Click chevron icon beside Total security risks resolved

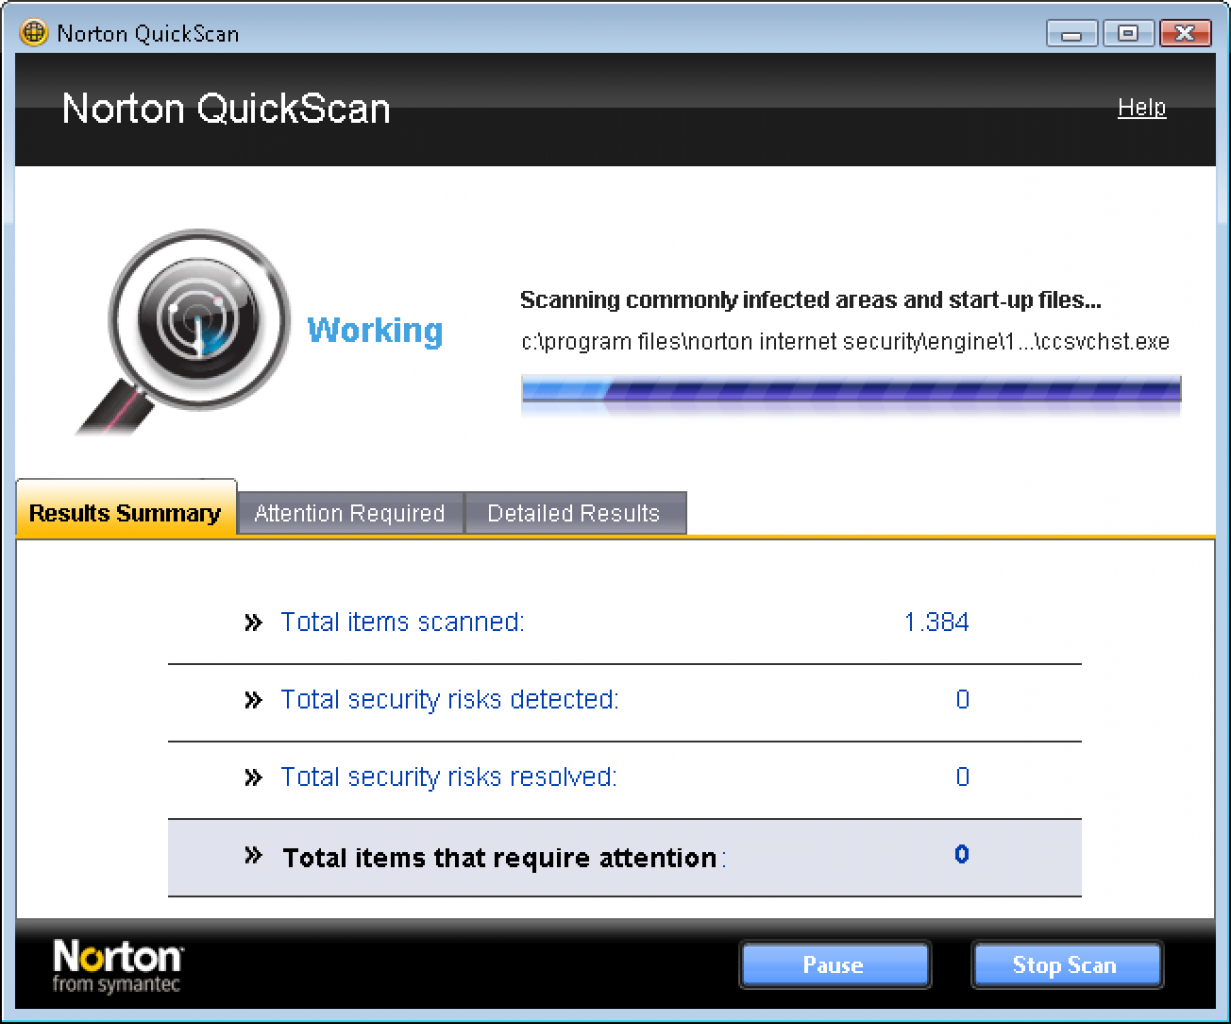tap(253, 778)
